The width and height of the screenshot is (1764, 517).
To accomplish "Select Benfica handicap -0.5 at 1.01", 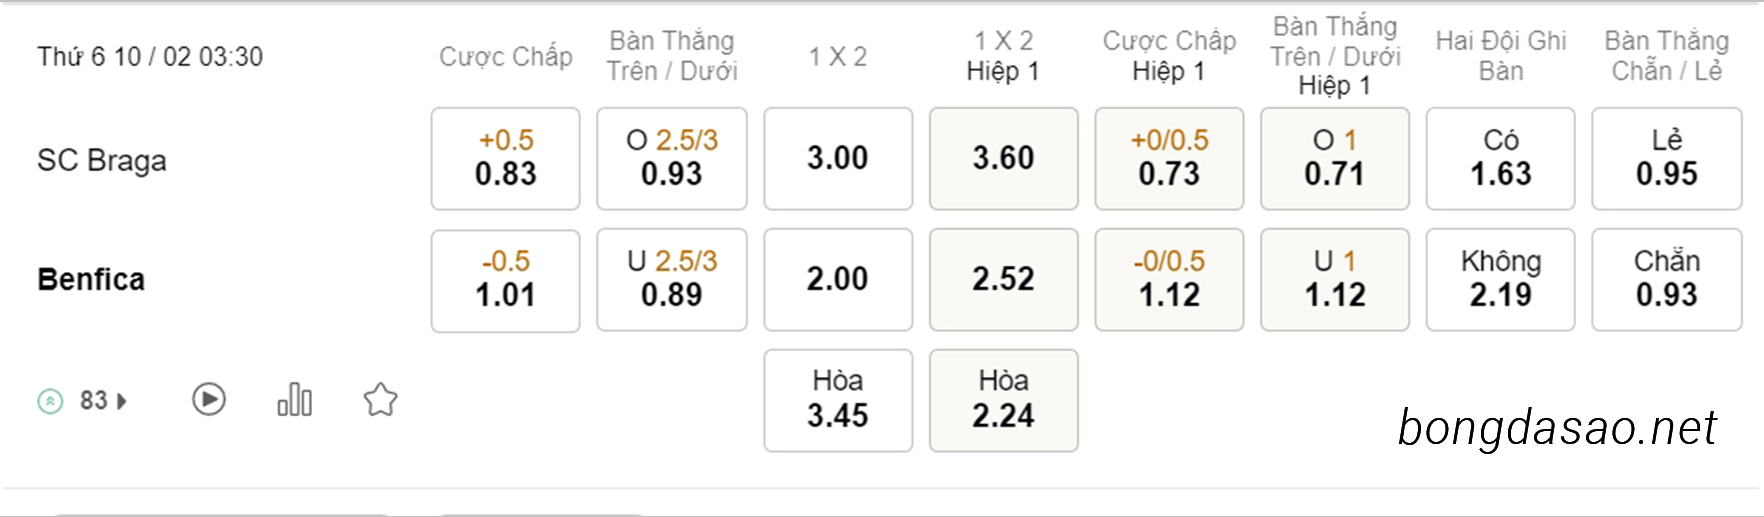I will tap(506, 280).
